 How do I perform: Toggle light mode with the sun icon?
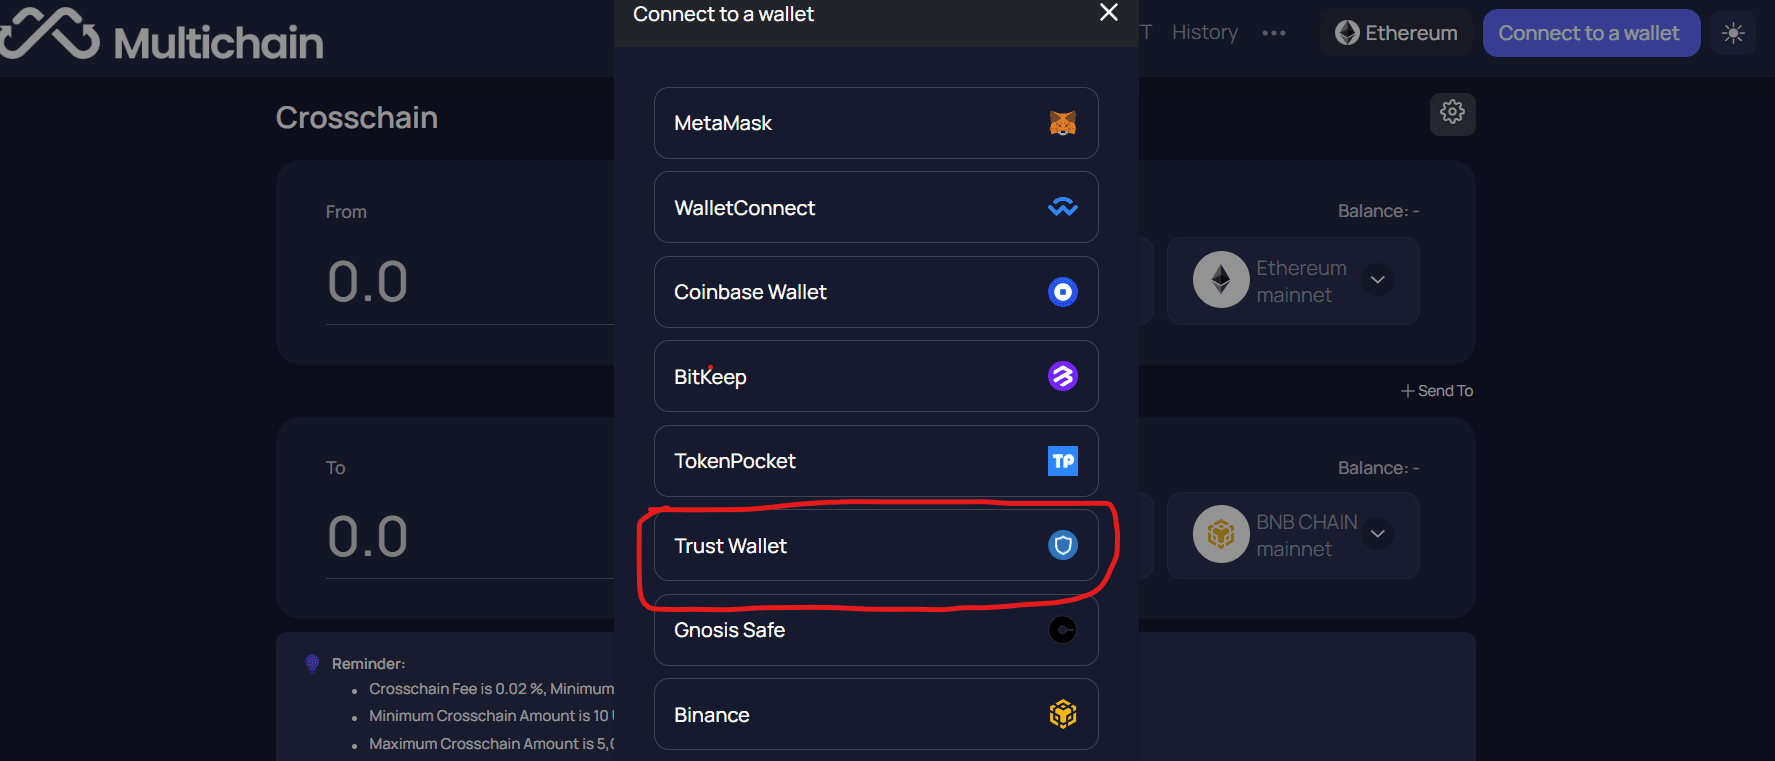pos(1733,32)
